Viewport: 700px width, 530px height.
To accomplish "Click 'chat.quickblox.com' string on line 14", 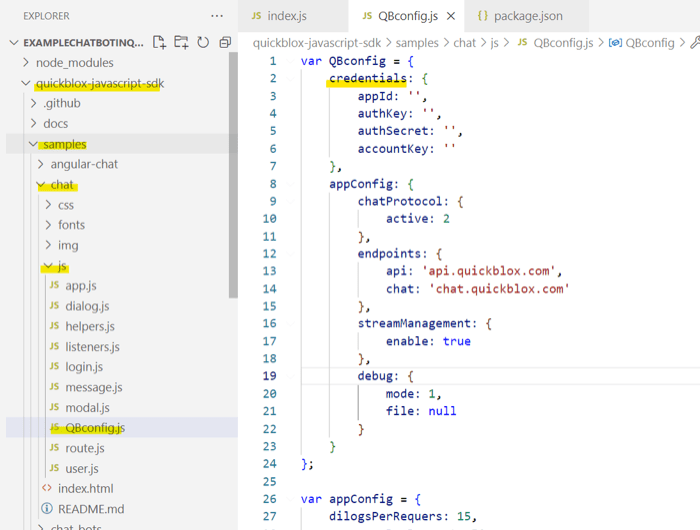I will point(499,289).
